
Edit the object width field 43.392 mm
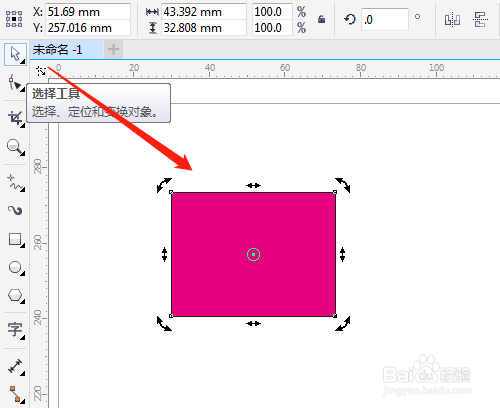pyautogui.click(x=204, y=12)
